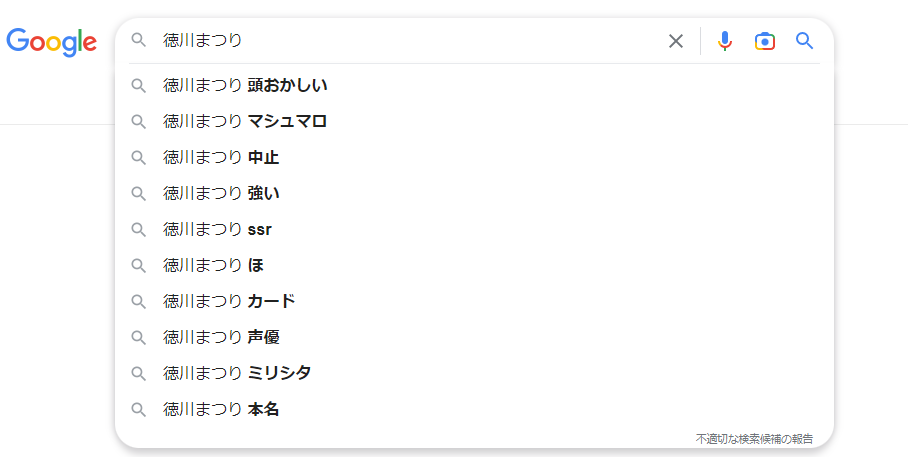Choose the 徳川まつり 強い suggestion
The image size is (908, 457).
point(474,193)
